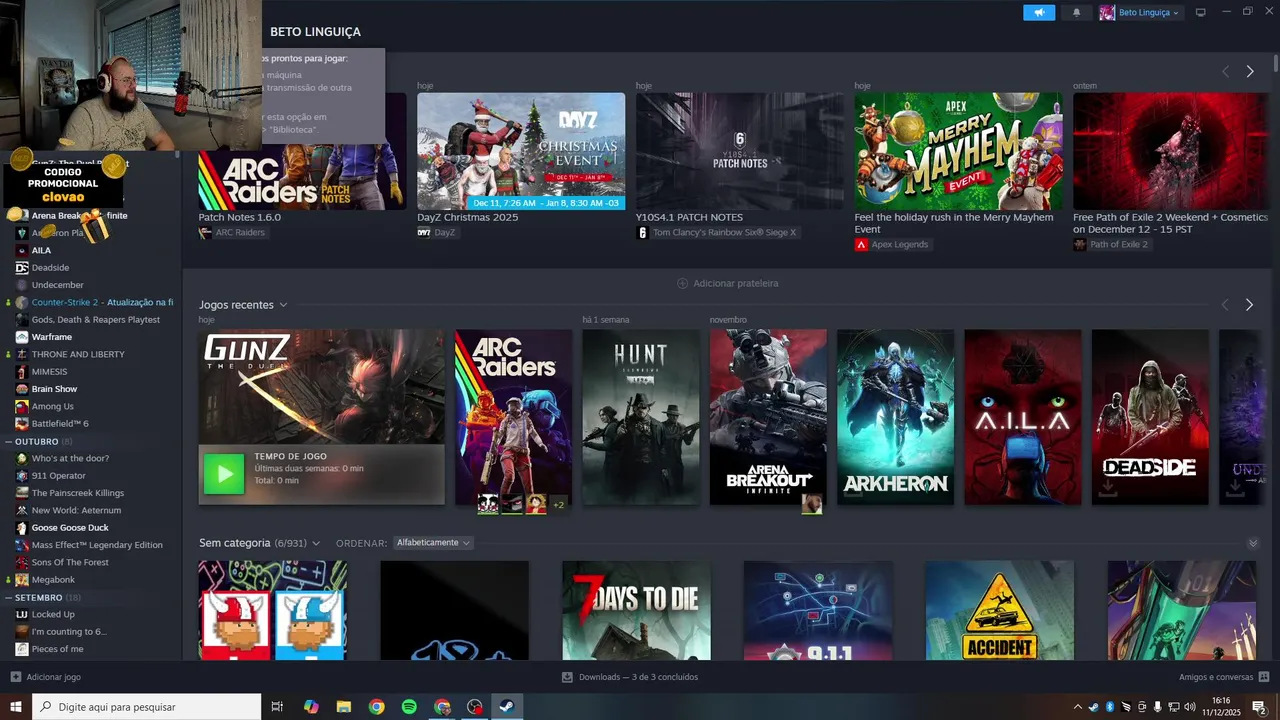
Task: Open notifications bell icon
Action: 1076,13
